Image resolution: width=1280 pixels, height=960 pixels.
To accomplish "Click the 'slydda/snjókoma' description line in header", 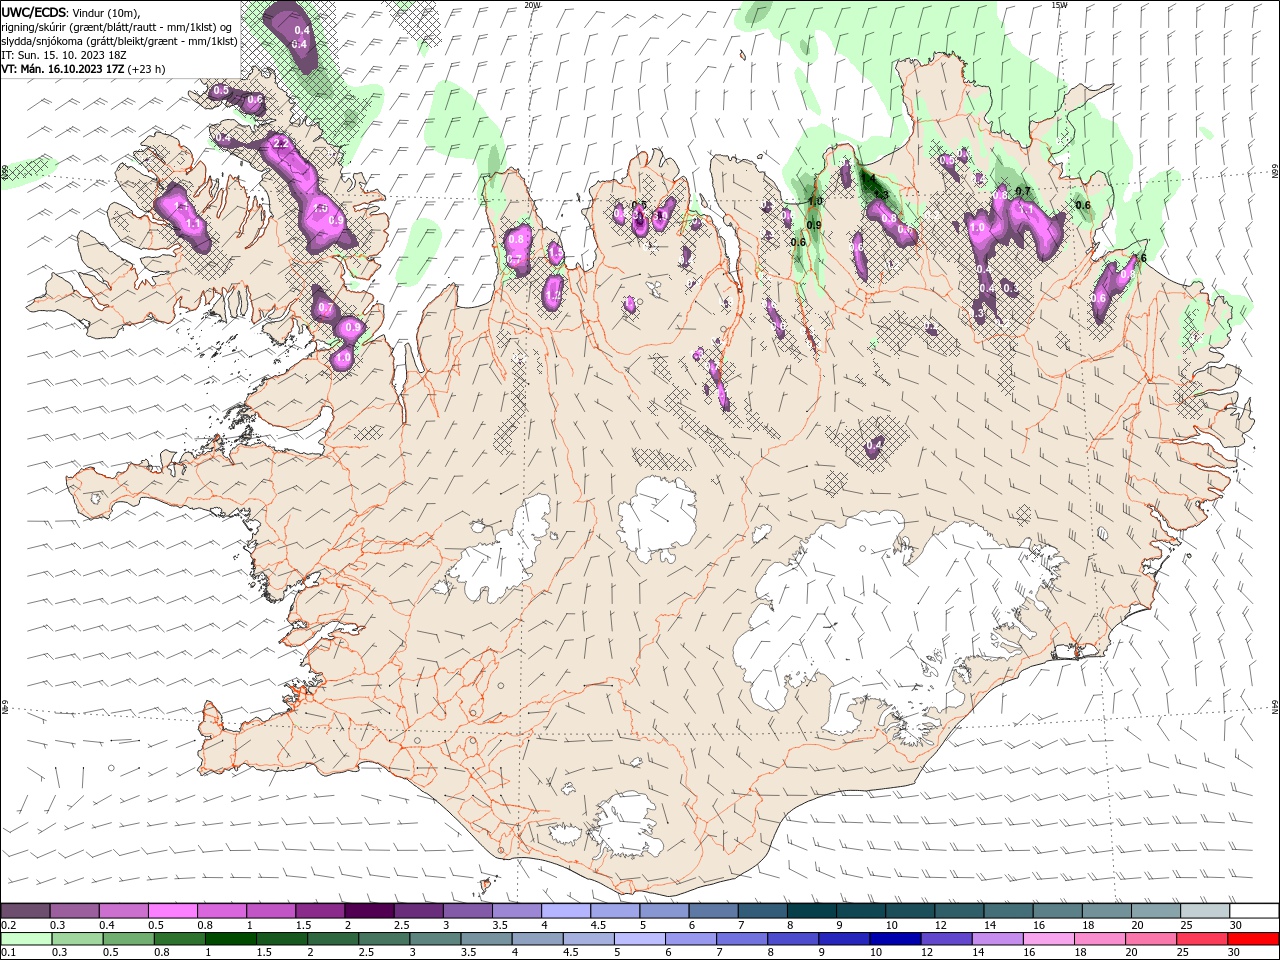I will point(118,41).
